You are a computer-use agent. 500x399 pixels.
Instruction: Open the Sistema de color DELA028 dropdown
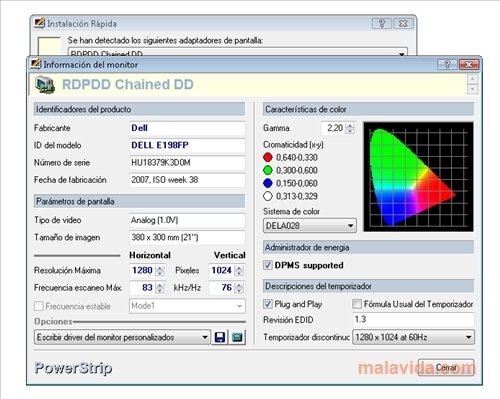(x=310, y=226)
